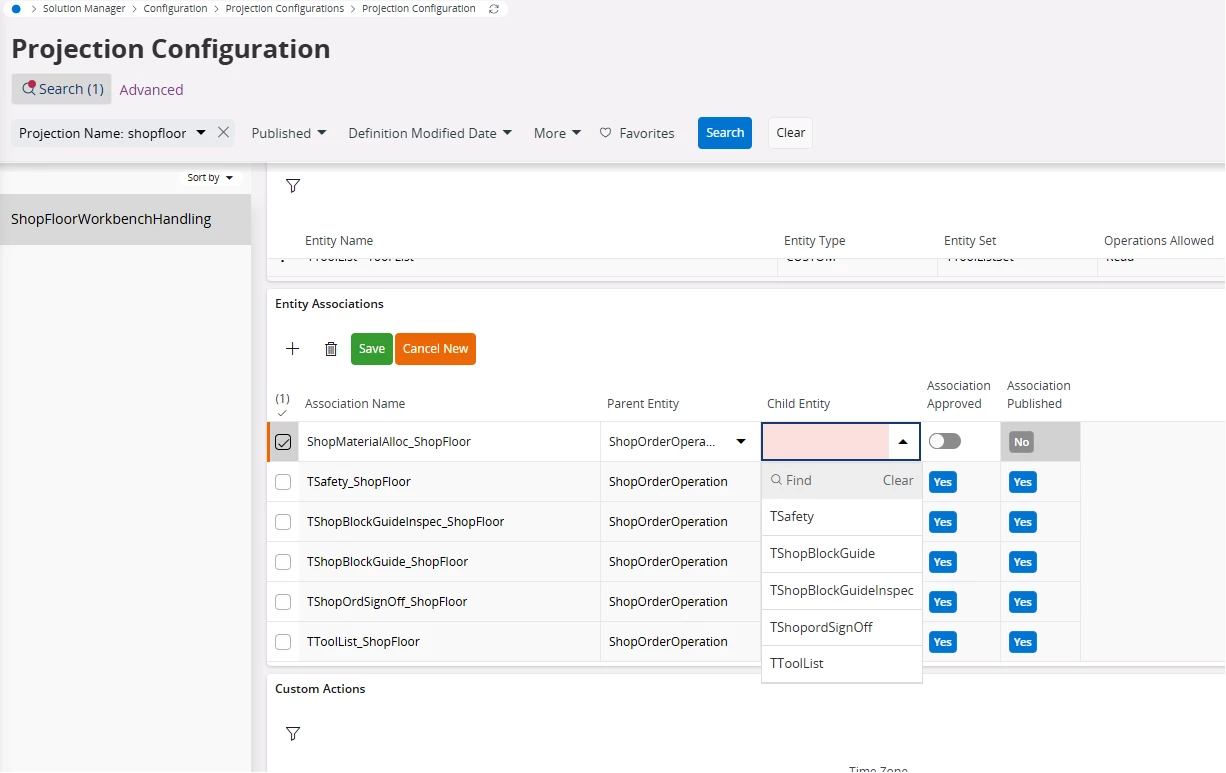
Task: Select TToolList from the child entity list
Action: [x=841, y=663]
